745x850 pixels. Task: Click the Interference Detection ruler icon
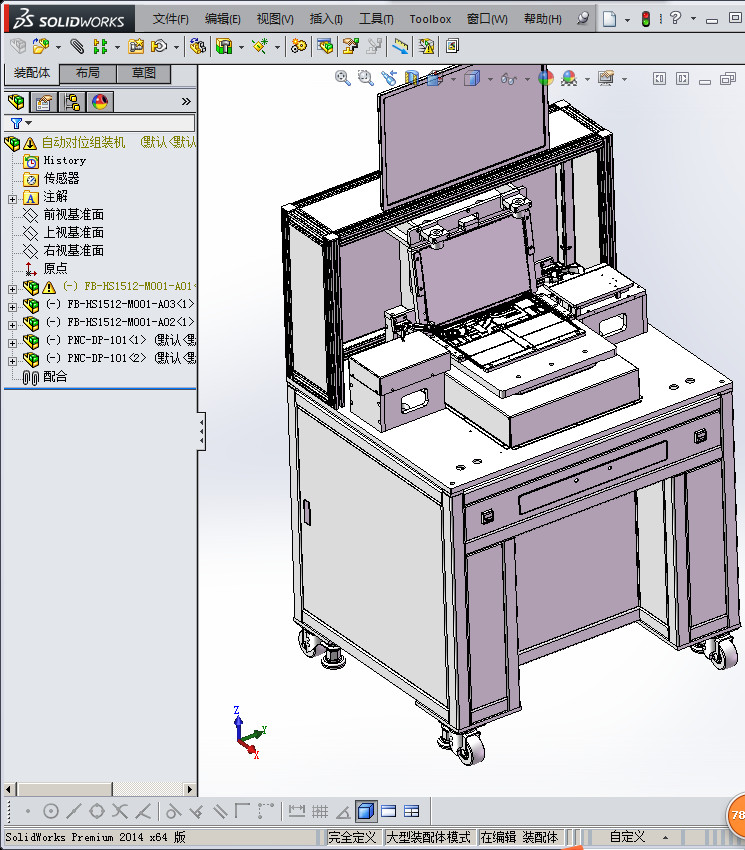click(x=400, y=46)
